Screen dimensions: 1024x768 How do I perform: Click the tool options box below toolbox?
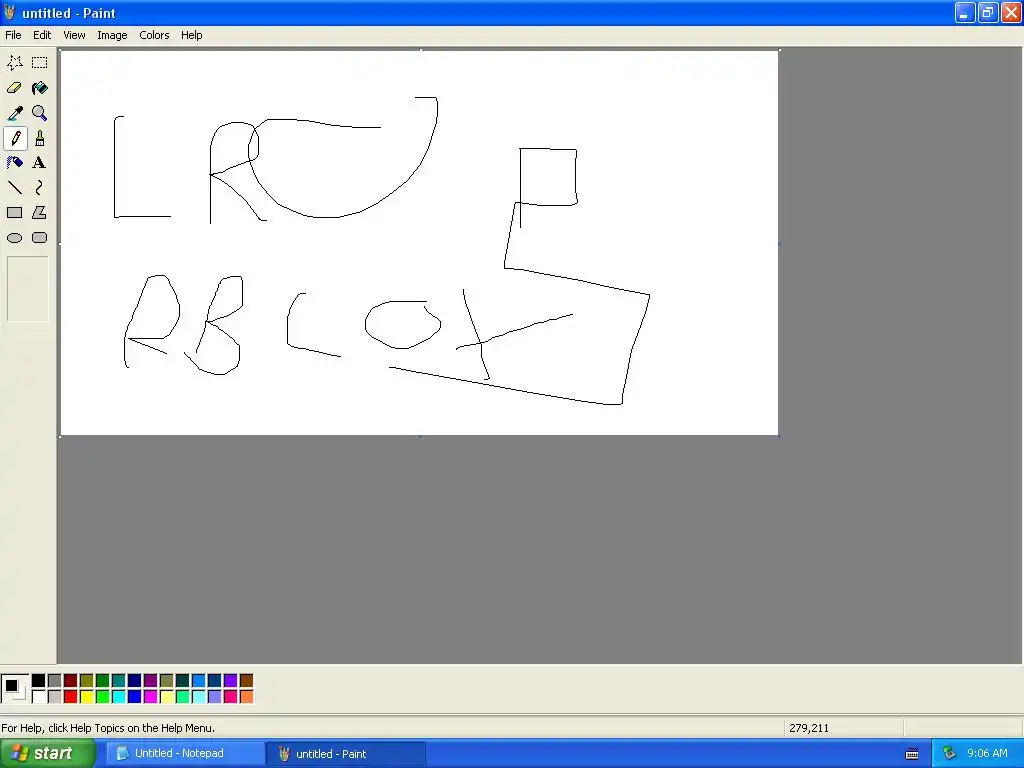point(28,289)
